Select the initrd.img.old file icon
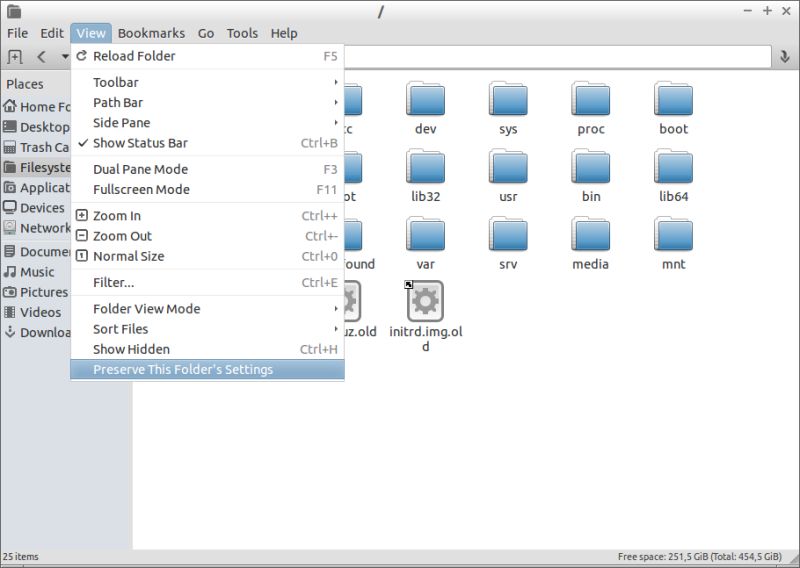Viewport: 800px width, 568px height. 425,301
